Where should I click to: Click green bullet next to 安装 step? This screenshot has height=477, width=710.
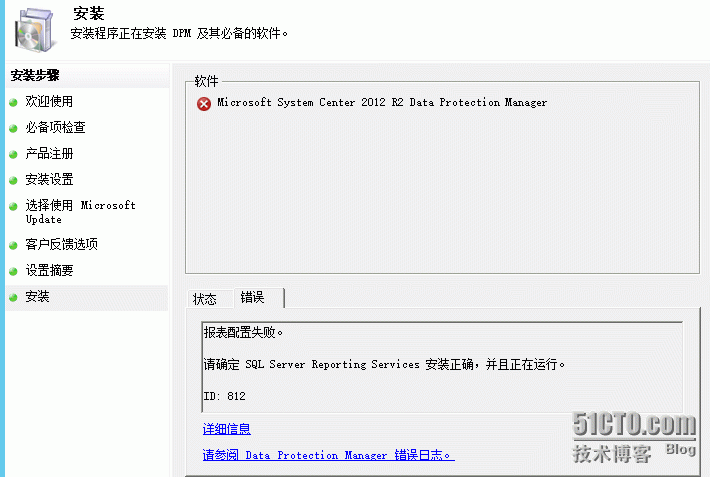coord(13,297)
